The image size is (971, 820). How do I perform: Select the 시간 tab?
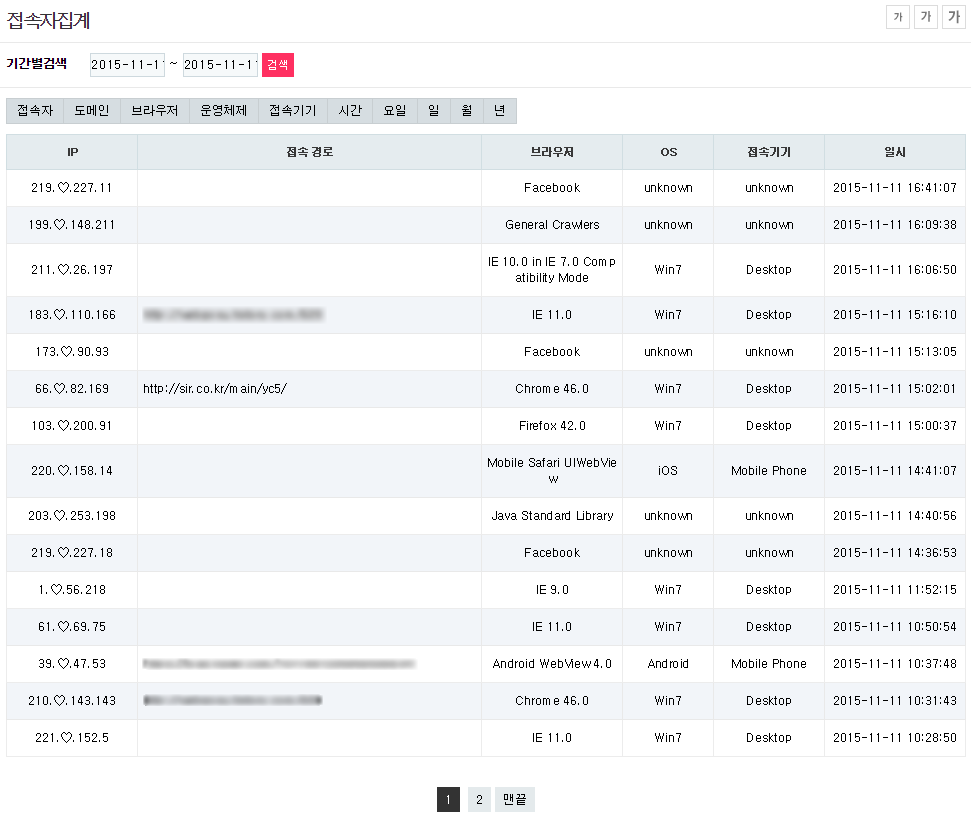(350, 111)
